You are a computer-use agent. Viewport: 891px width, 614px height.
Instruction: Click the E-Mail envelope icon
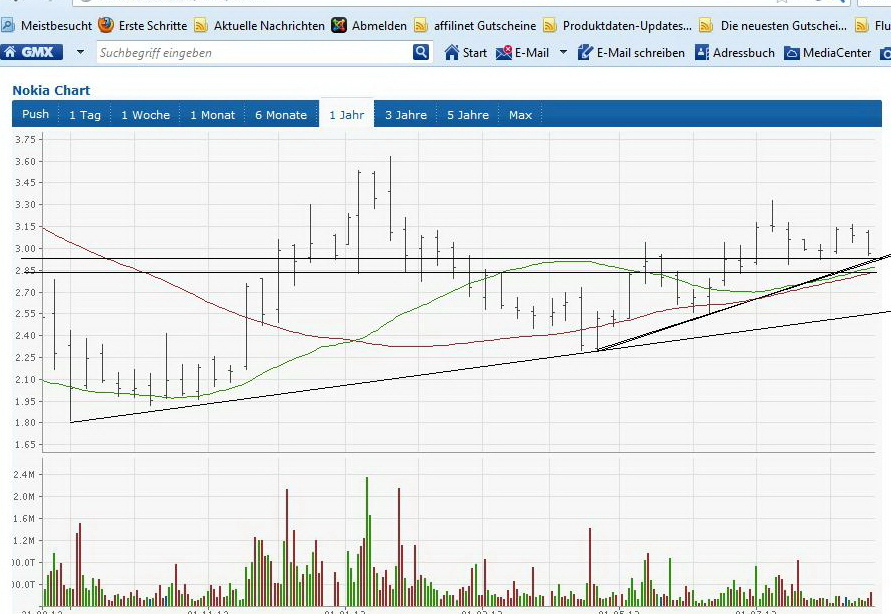[x=503, y=53]
